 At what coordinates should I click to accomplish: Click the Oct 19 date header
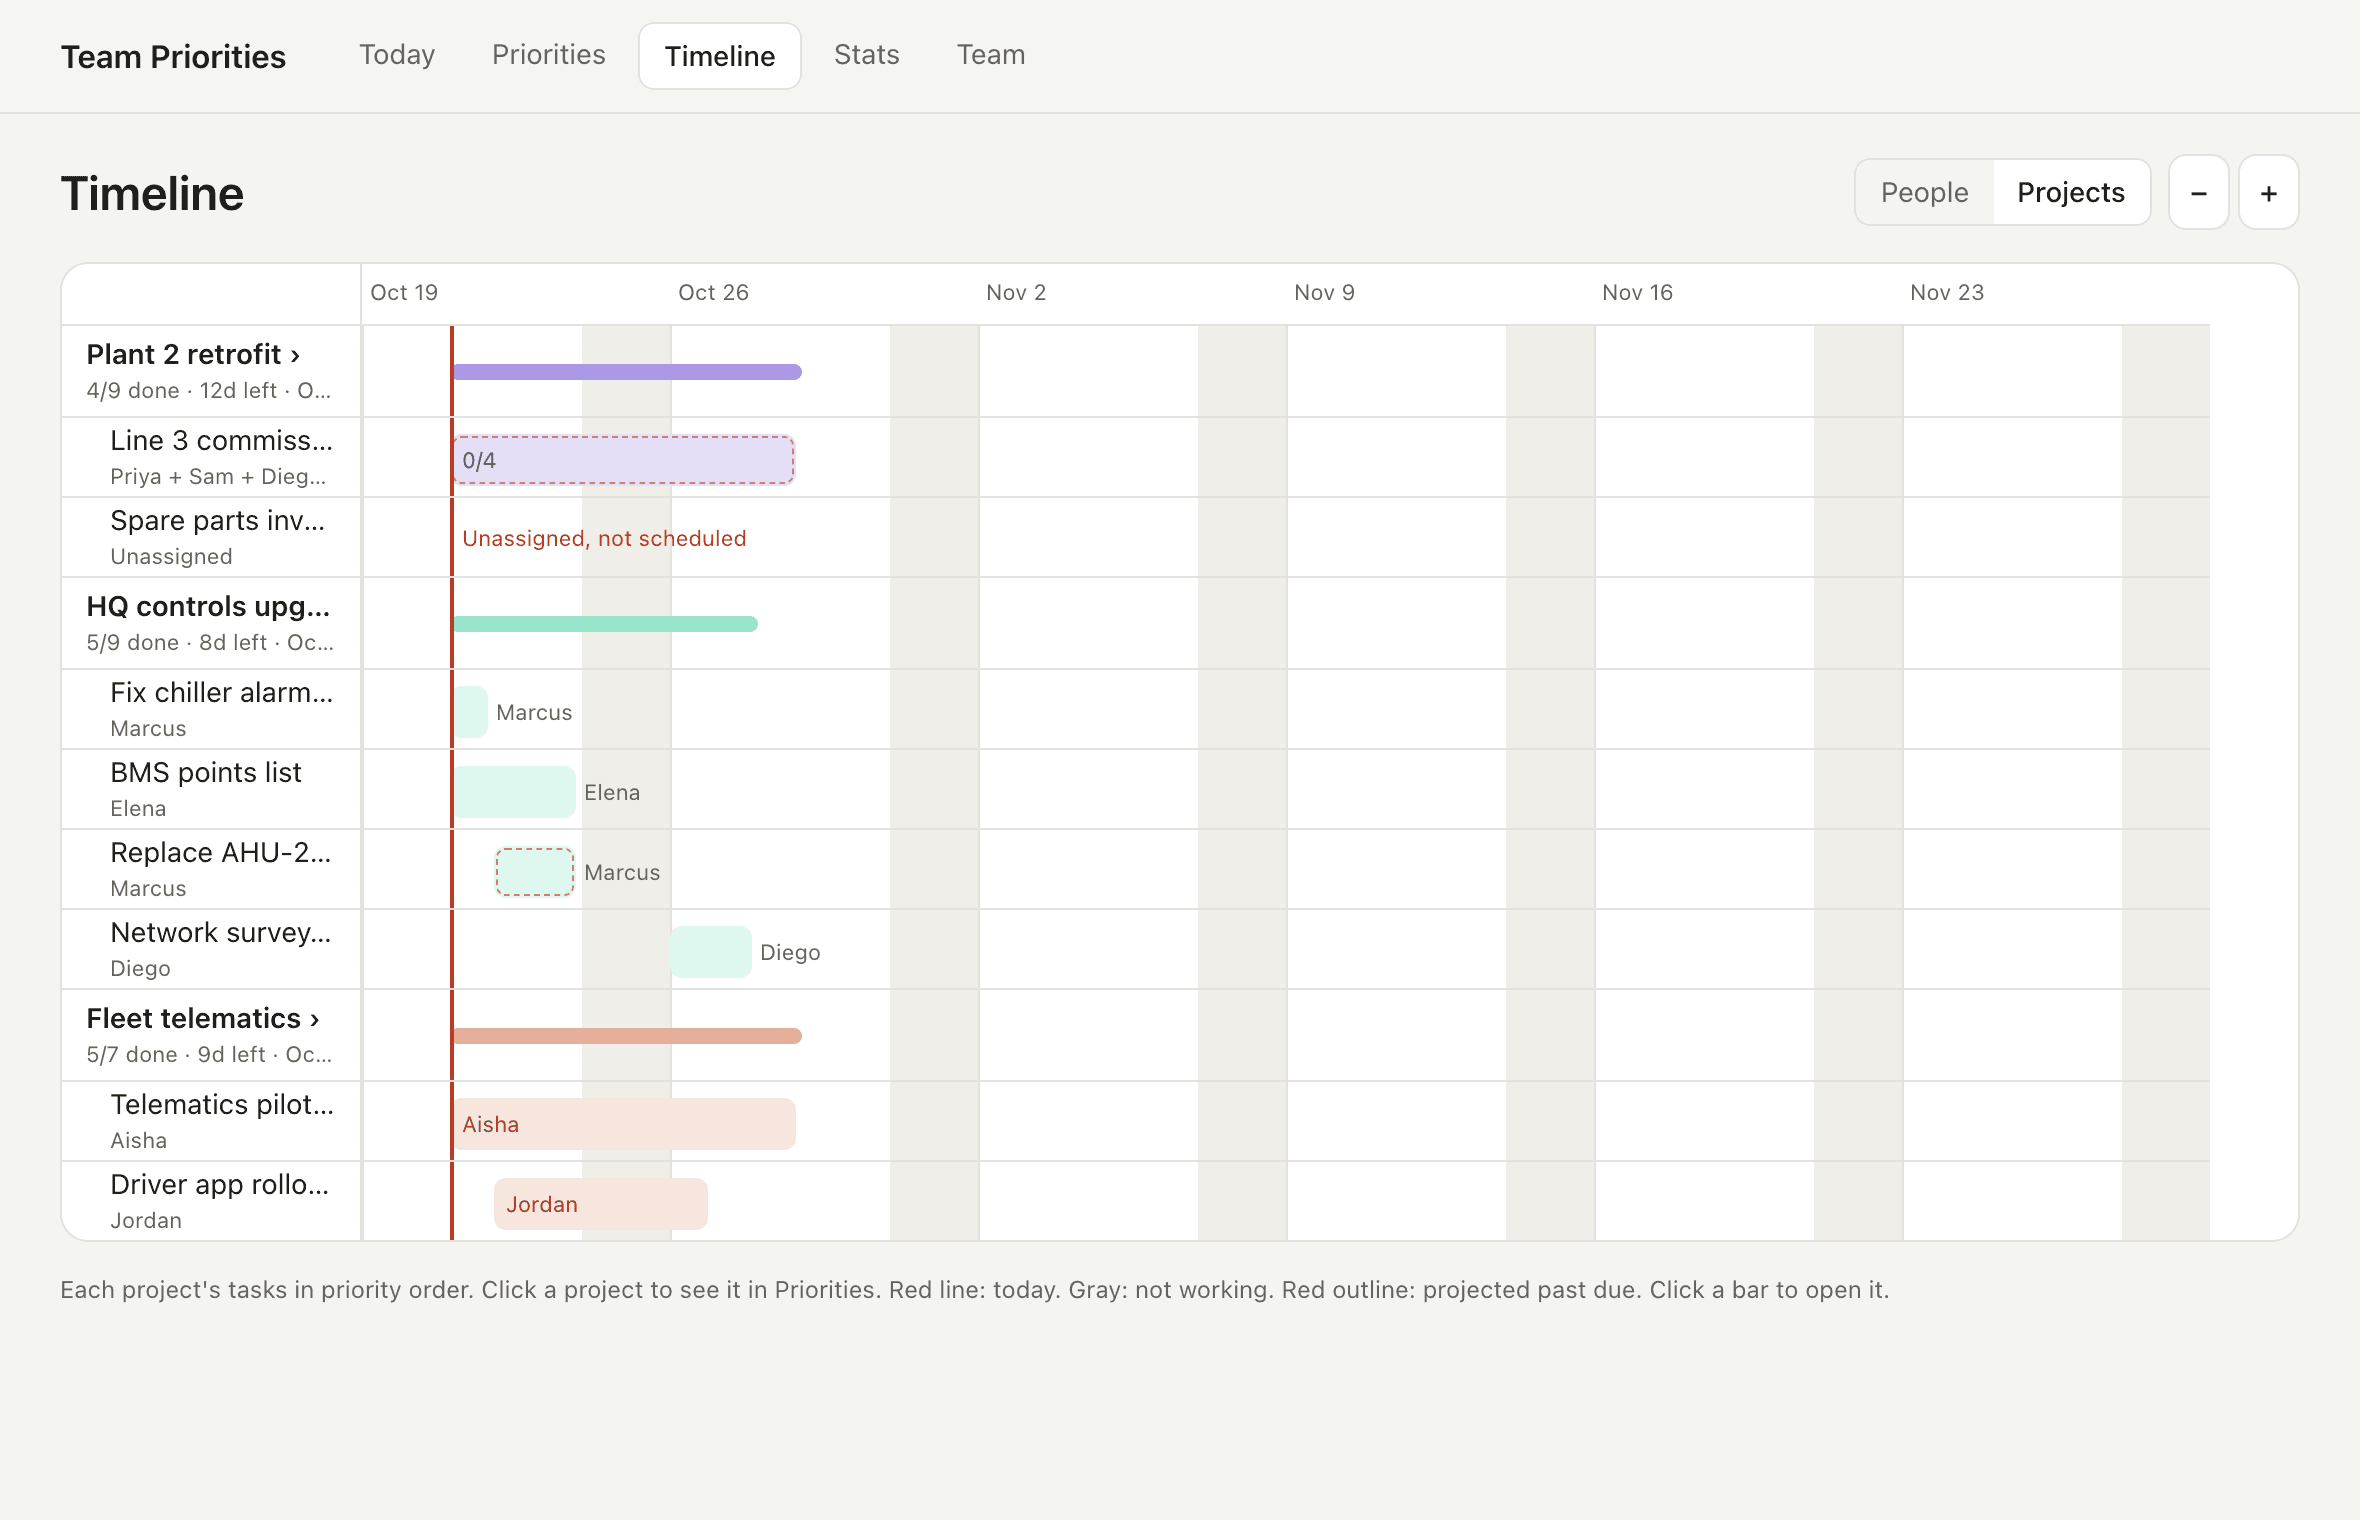click(x=404, y=293)
